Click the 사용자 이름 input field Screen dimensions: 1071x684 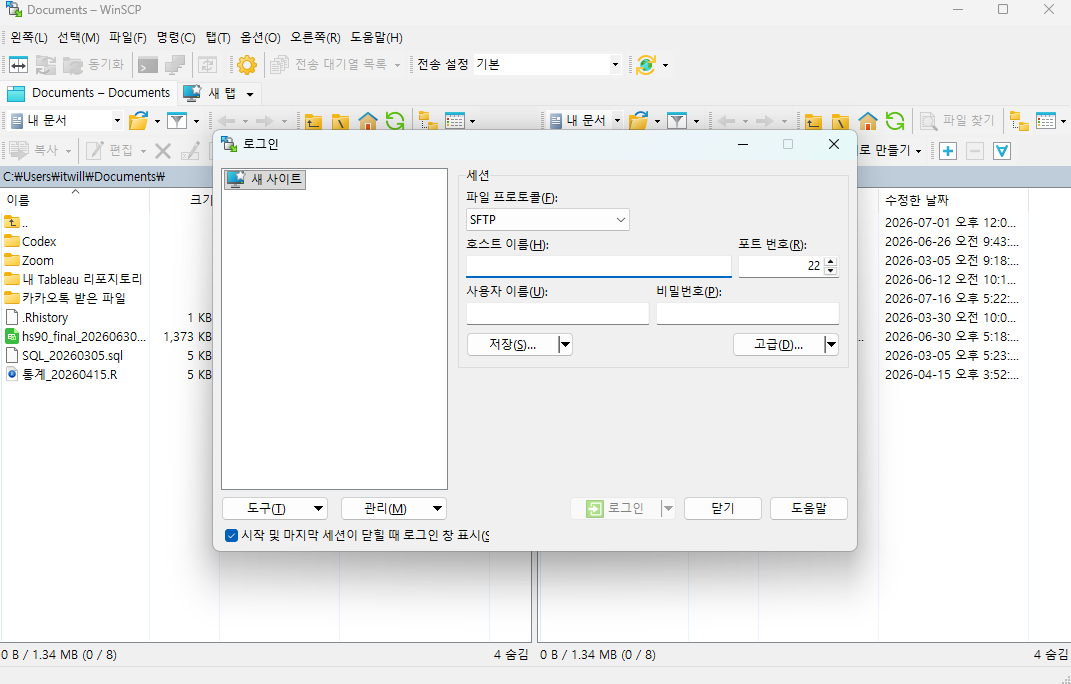[x=557, y=314]
